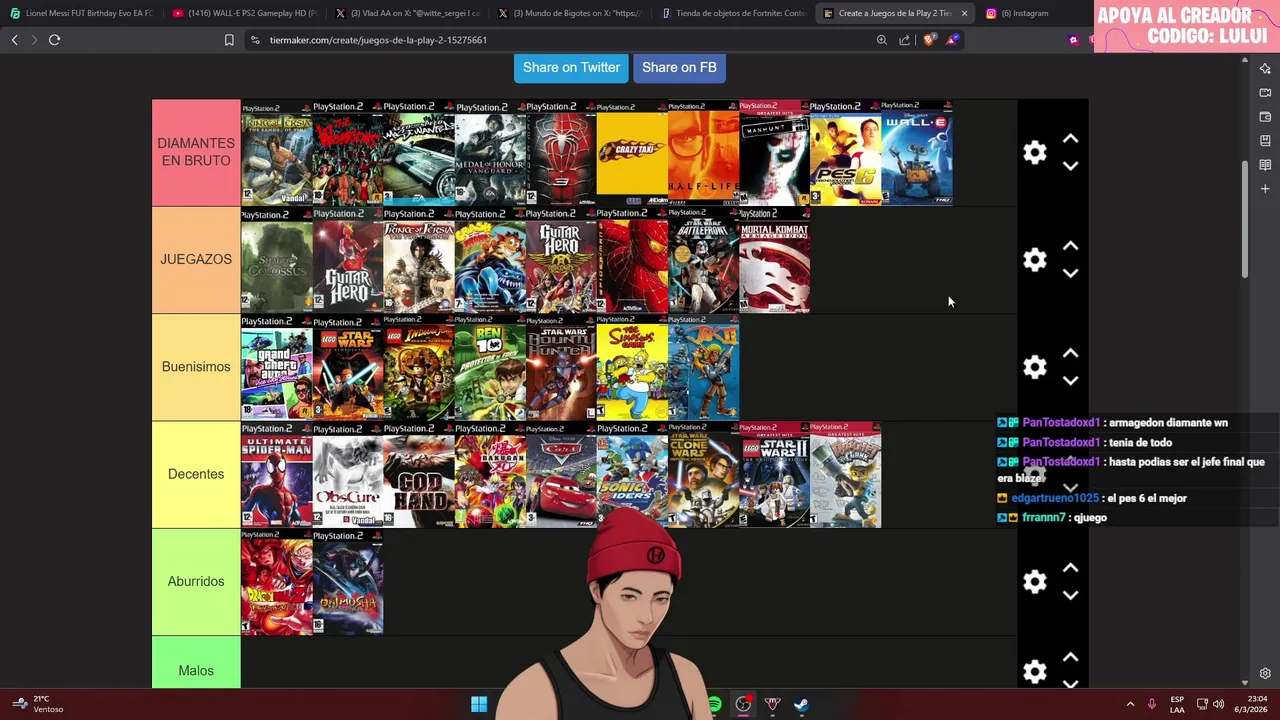Open the zoom magnifier in address bar

click(x=881, y=40)
